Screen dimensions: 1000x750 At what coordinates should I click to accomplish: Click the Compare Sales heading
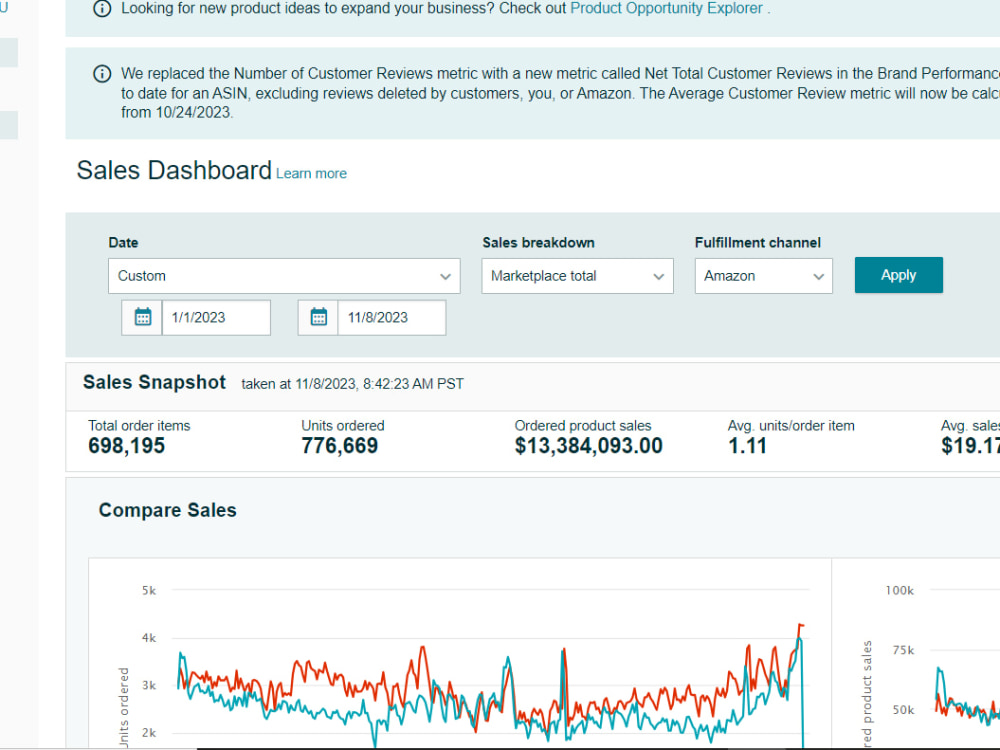[x=168, y=510]
